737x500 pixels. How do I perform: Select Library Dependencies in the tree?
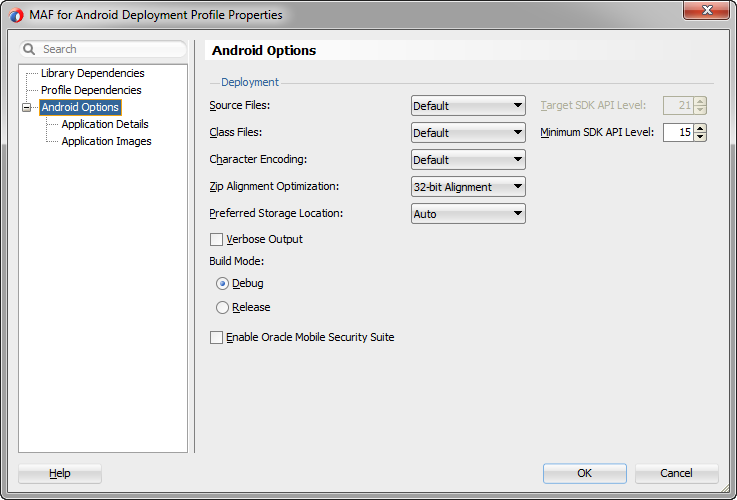click(x=93, y=73)
